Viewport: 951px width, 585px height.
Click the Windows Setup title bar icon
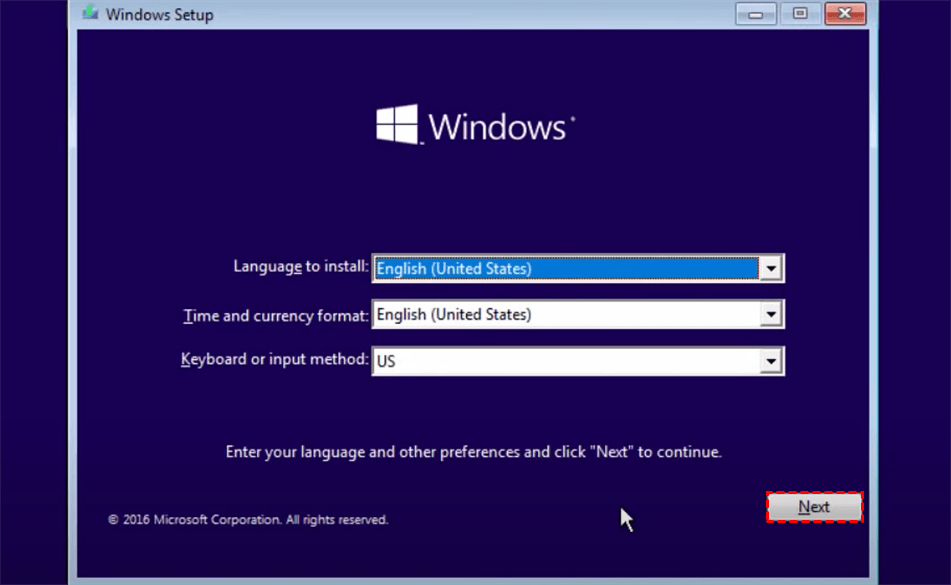pyautogui.click(x=90, y=14)
